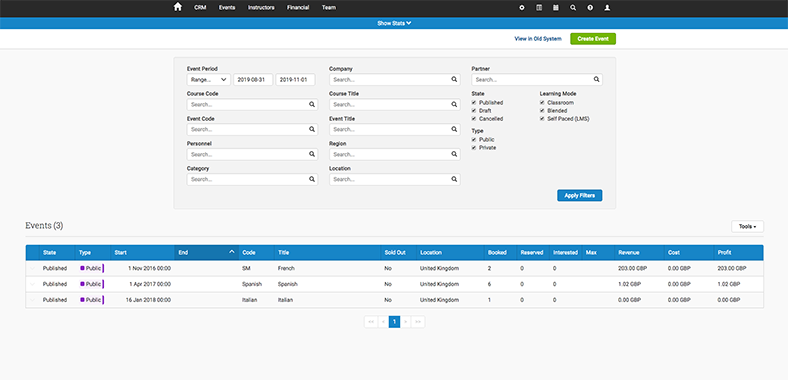
Task: Toggle the Blended learning mode checkbox
Action: pos(542,111)
